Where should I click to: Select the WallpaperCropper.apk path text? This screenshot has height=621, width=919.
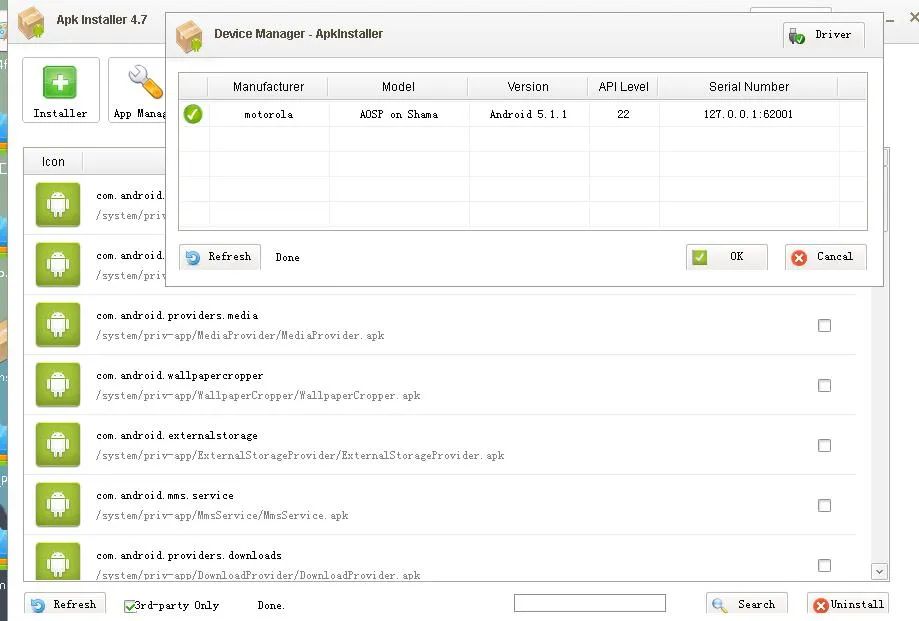[x=258, y=395]
